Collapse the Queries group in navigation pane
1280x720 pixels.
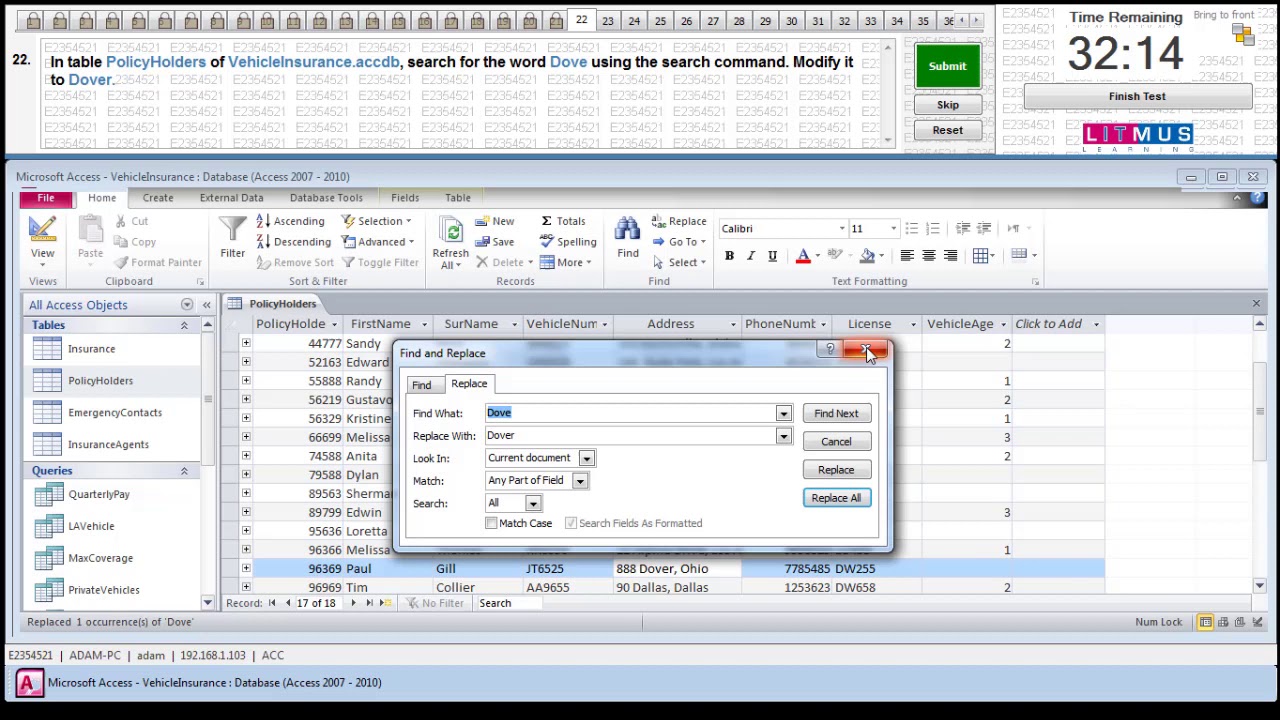click(x=184, y=471)
